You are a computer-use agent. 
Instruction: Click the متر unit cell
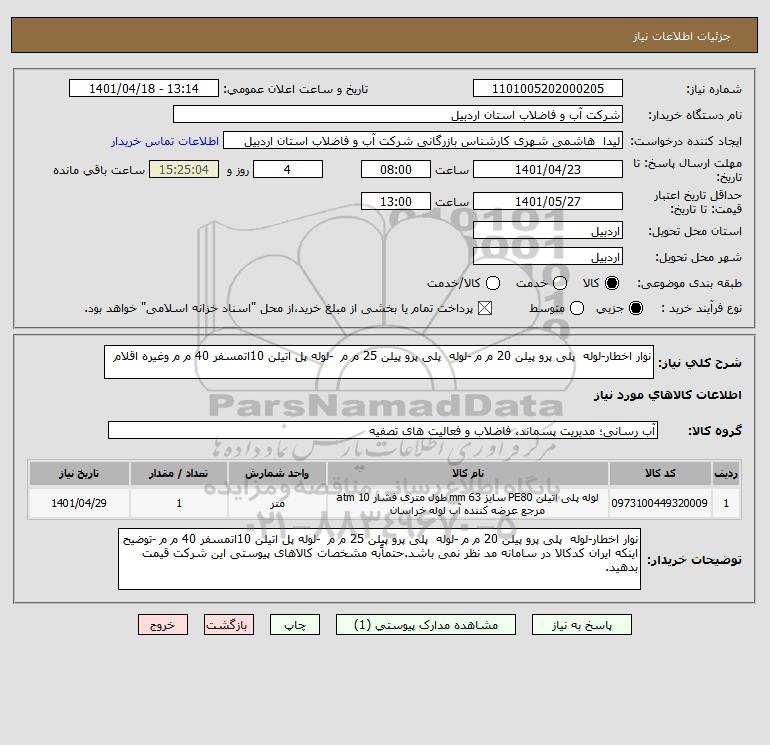tap(277, 503)
